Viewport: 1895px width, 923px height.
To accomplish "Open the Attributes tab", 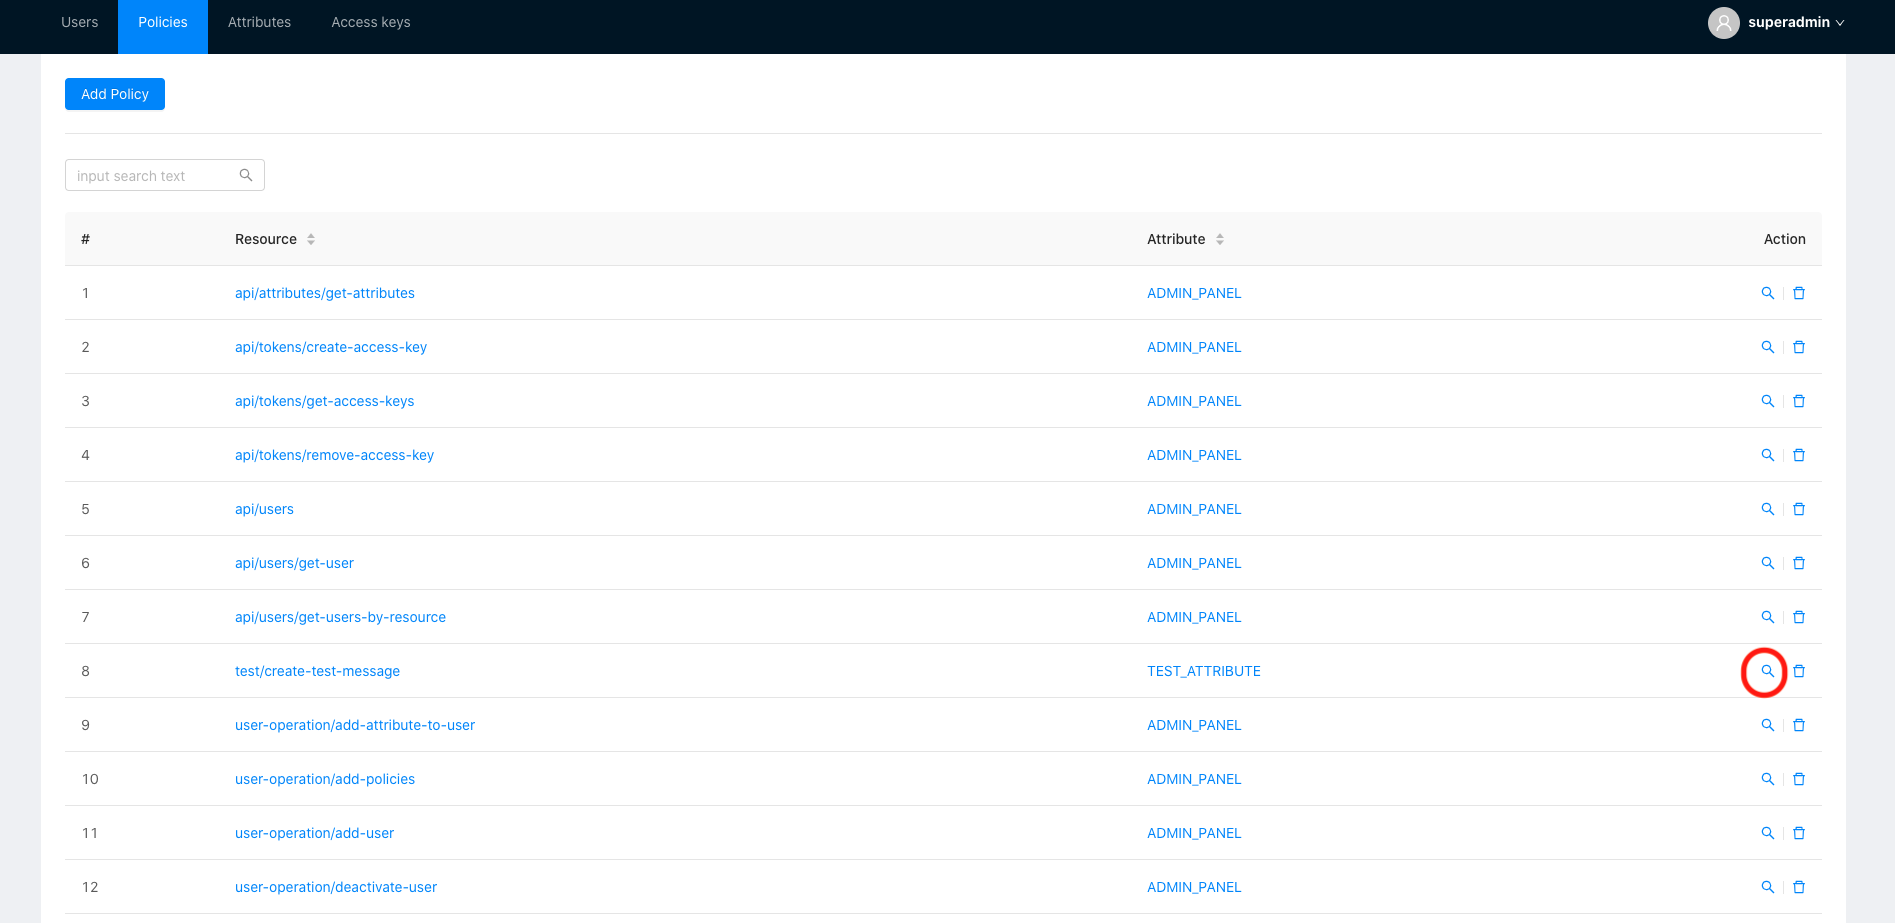I will coord(259,22).
